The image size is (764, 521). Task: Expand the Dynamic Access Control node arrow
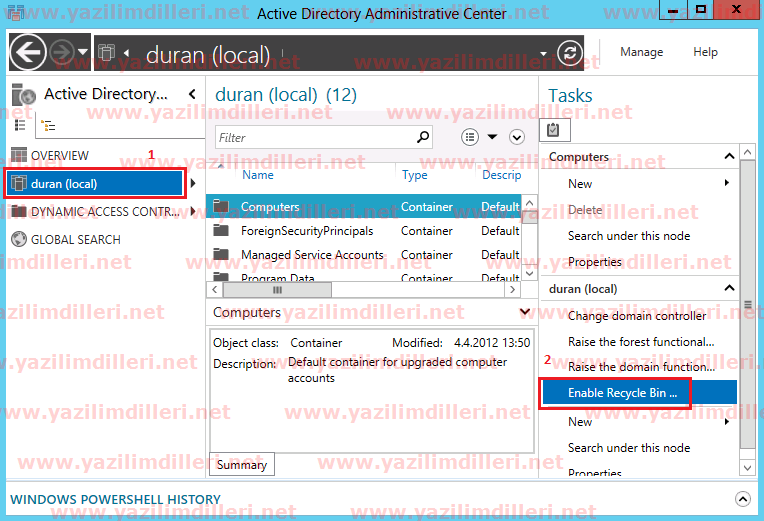point(191,212)
